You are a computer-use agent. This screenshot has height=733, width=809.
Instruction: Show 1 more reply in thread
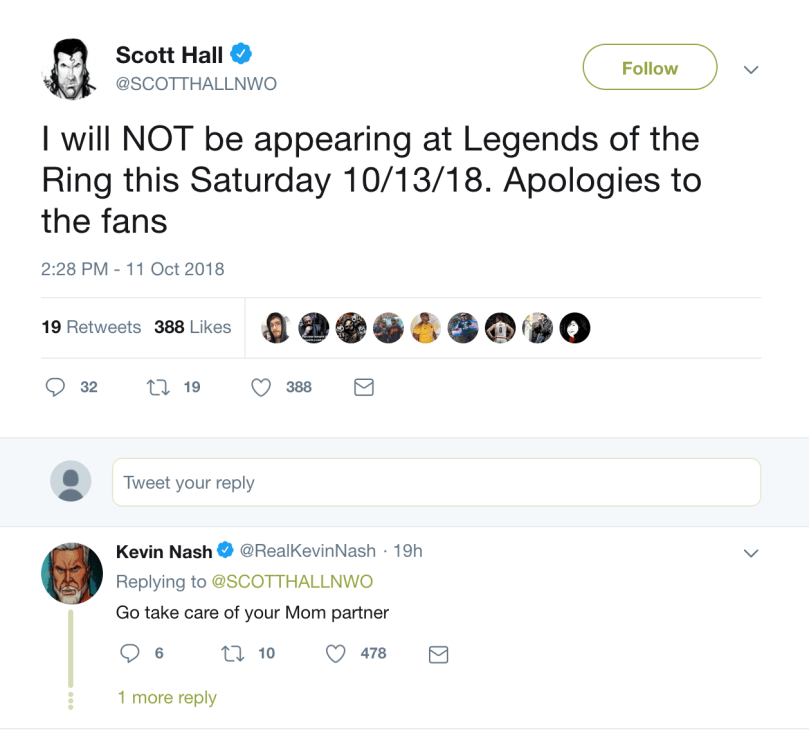pos(167,698)
